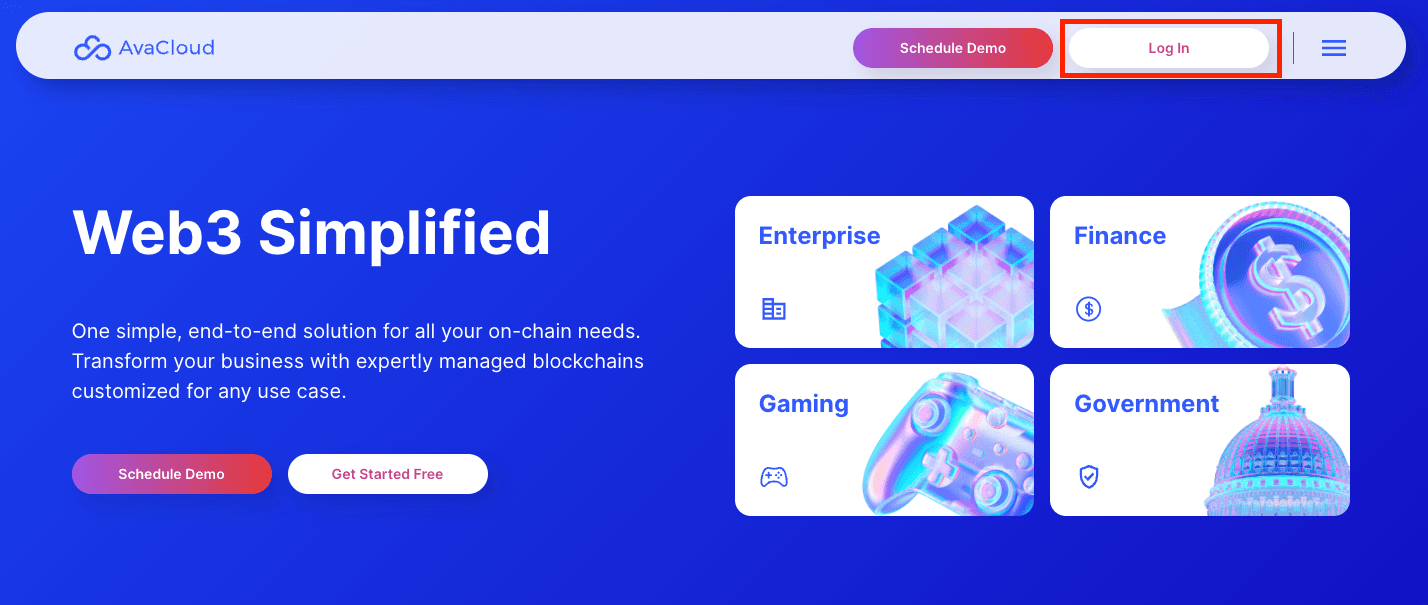
Task: Click the Government shield check icon
Action: click(x=1088, y=477)
